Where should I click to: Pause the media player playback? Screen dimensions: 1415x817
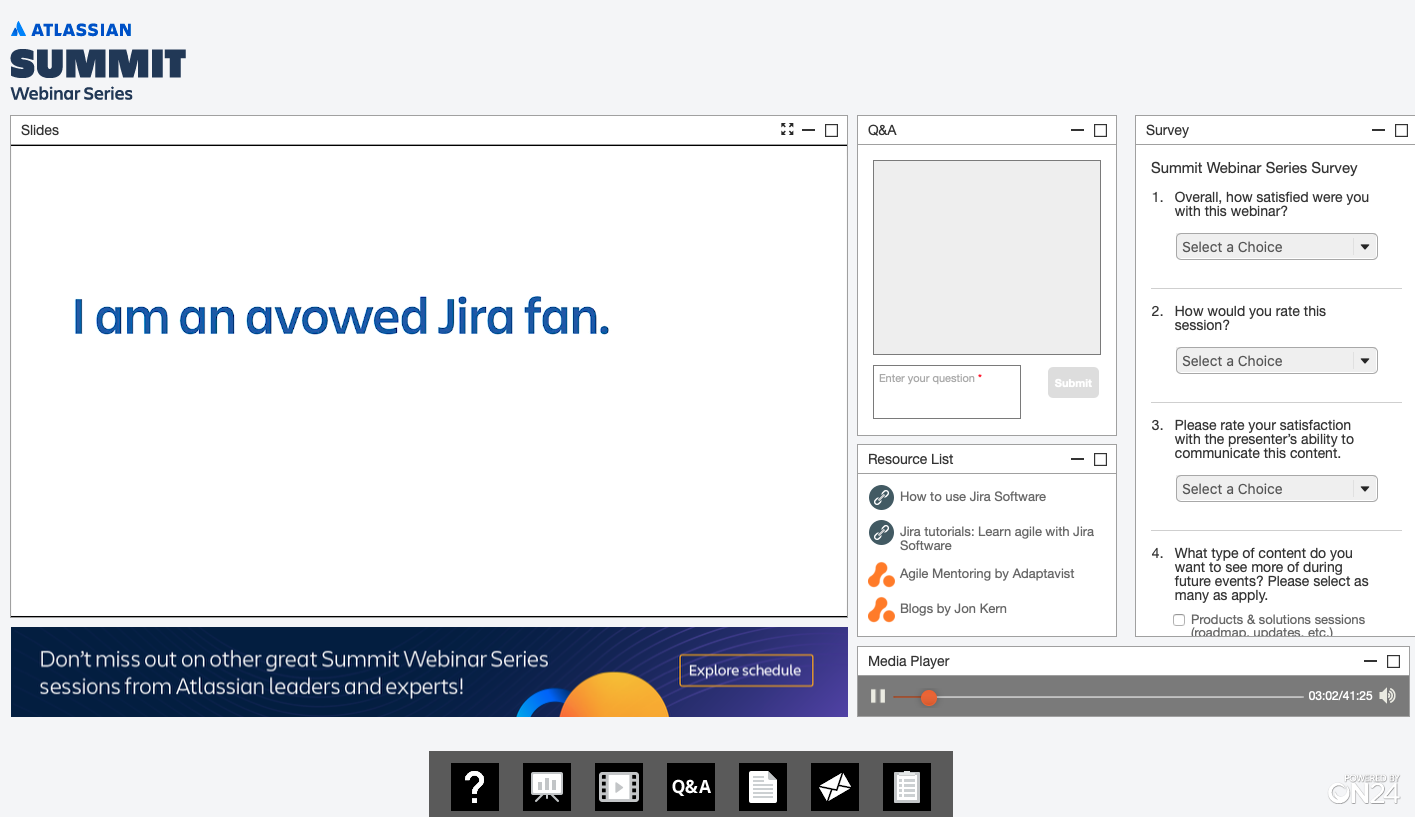pyautogui.click(x=878, y=696)
